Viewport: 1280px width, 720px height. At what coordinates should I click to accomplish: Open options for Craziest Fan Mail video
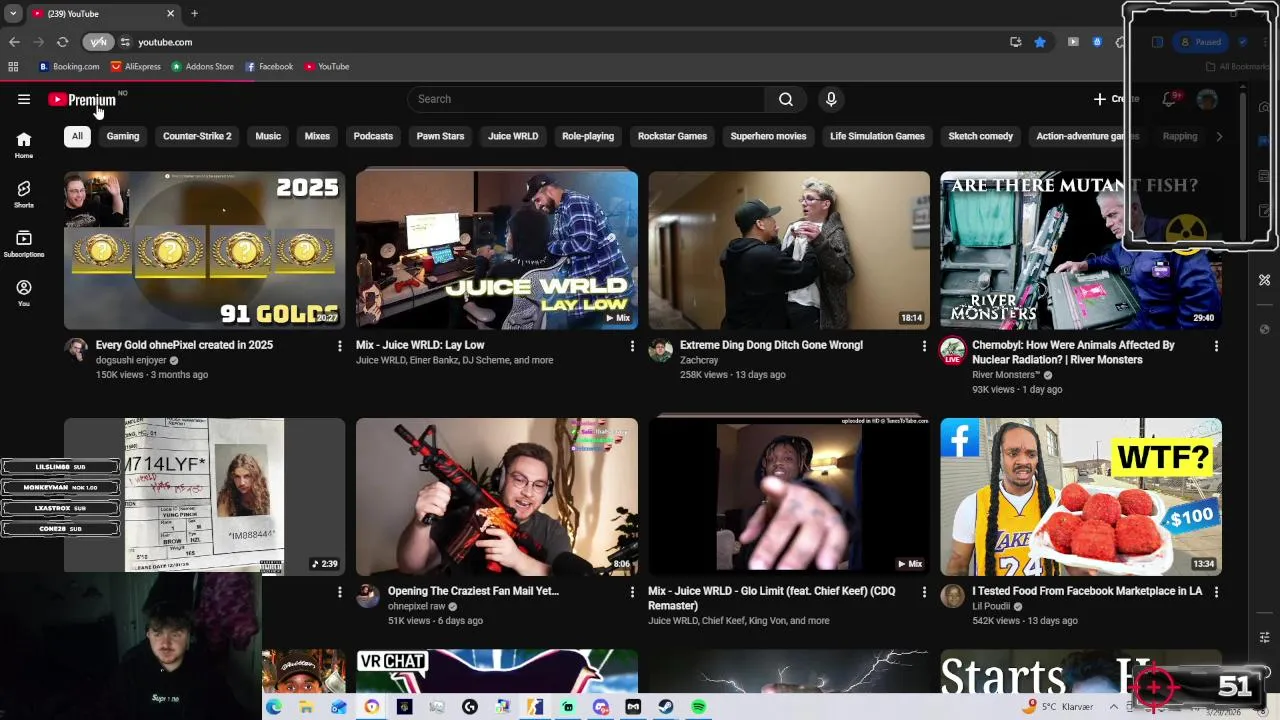[x=632, y=592]
